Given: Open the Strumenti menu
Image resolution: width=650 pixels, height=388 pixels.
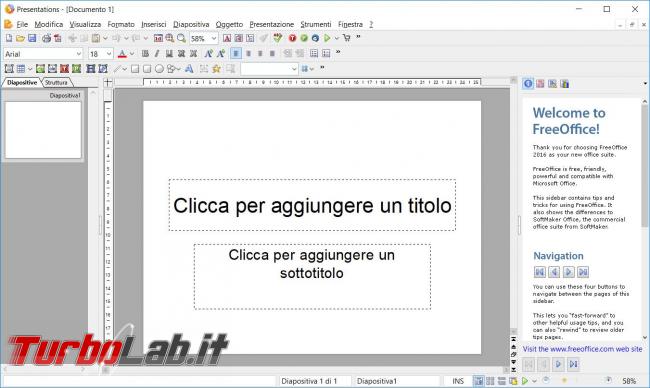Looking at the screenshot, I should click(x=316, y=24).
